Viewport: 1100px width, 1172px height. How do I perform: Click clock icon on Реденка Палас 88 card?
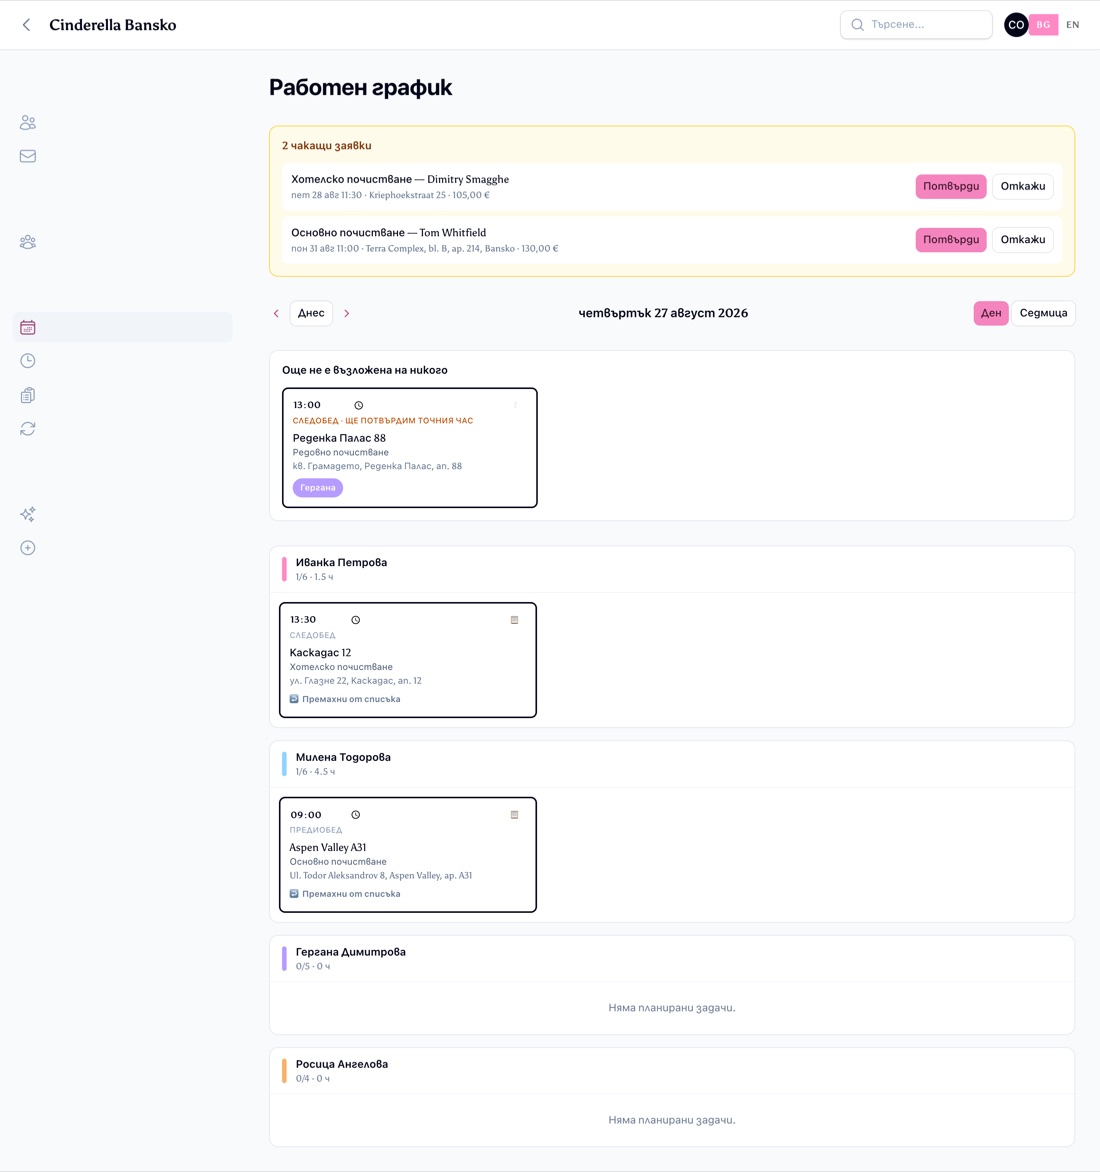click(359, 405)
